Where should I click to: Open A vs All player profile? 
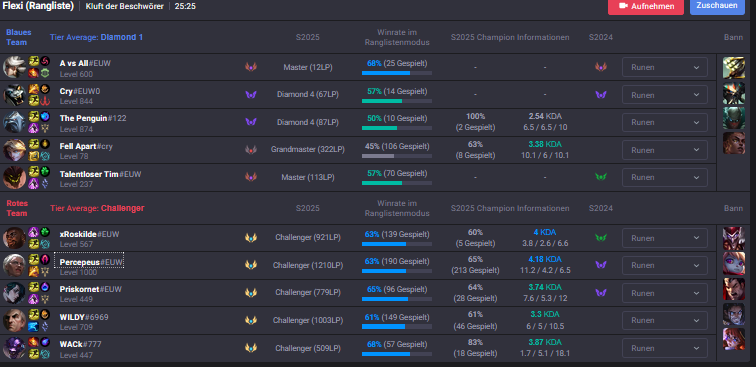(85, 63)
